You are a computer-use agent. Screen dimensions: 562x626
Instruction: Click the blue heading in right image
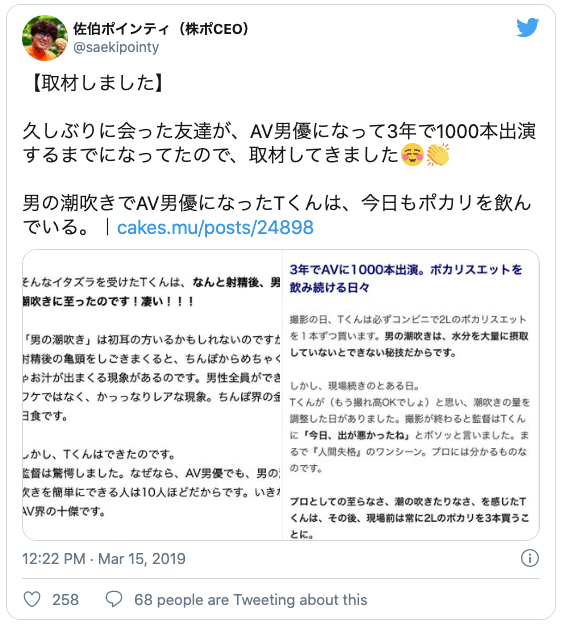point(406,278)
